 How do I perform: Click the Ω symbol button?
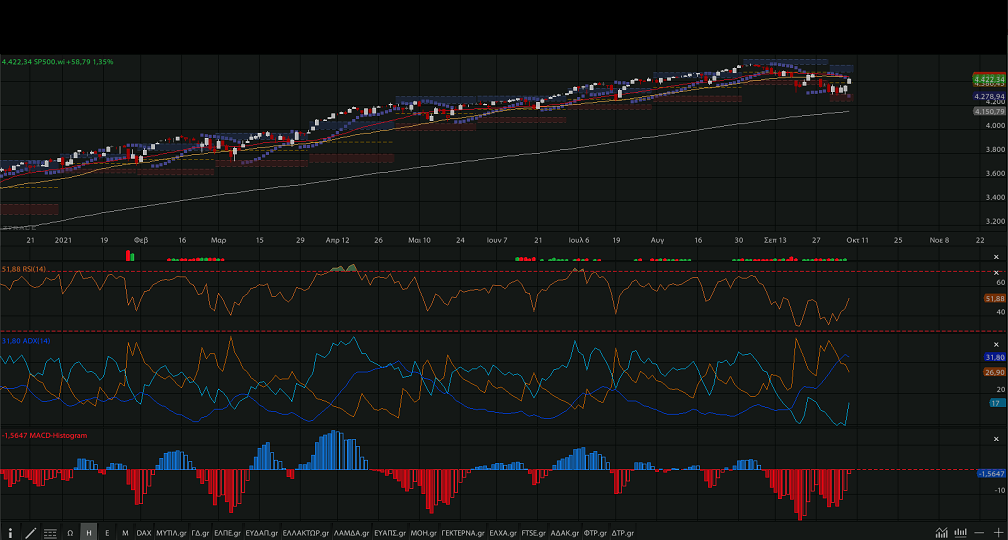pyautogui.click(x=70, y=533)
